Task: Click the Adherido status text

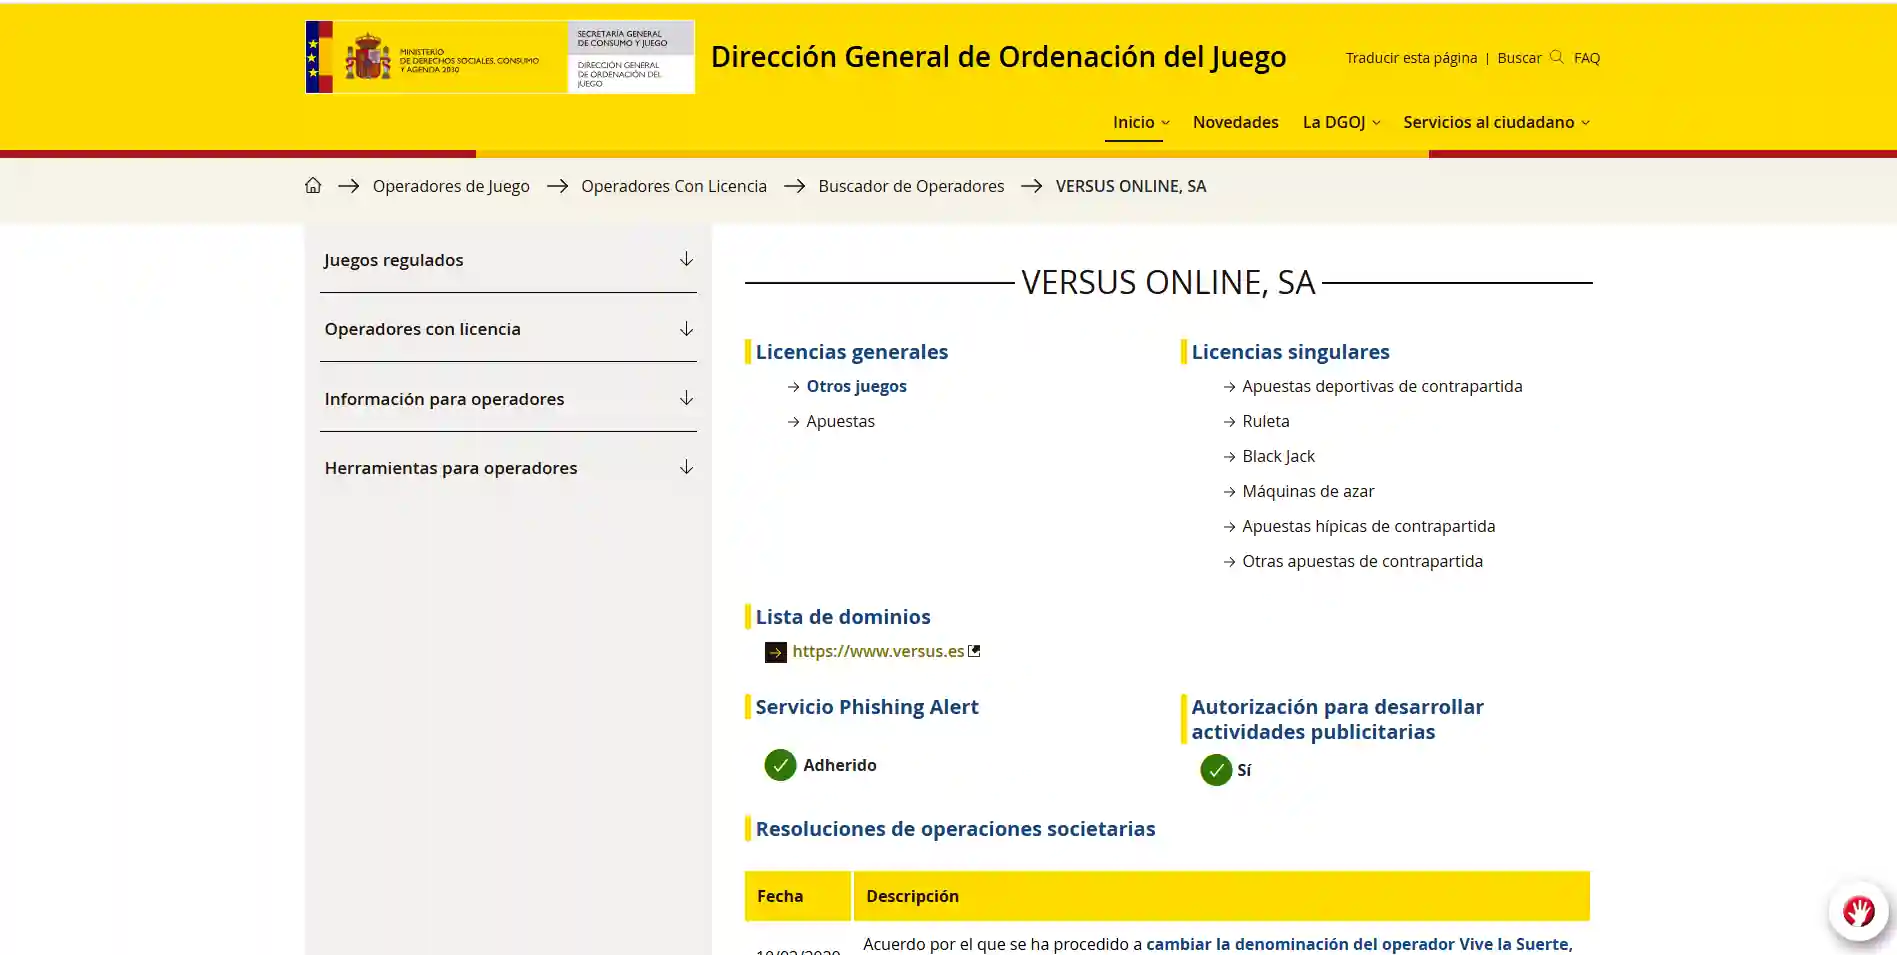Action: pyautogui.click(x=839, y=765)
